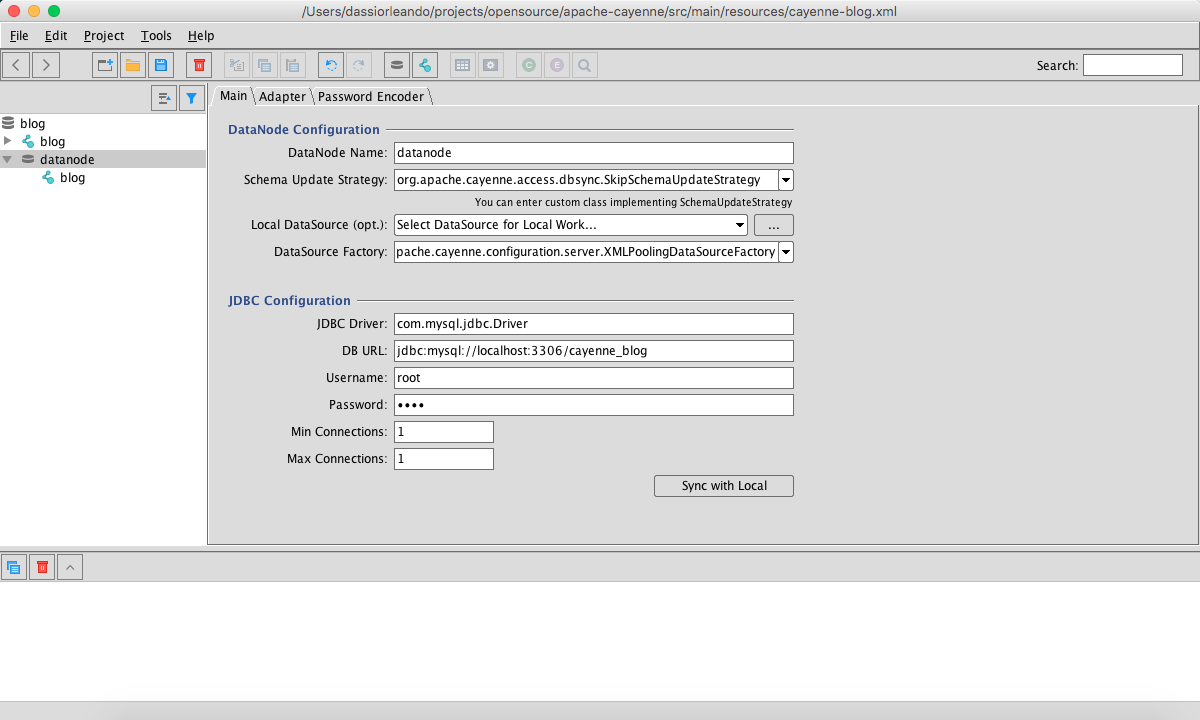Screen dimensions: 1200x720
Task: Click the Username field
Action: (x=594, y=378)
